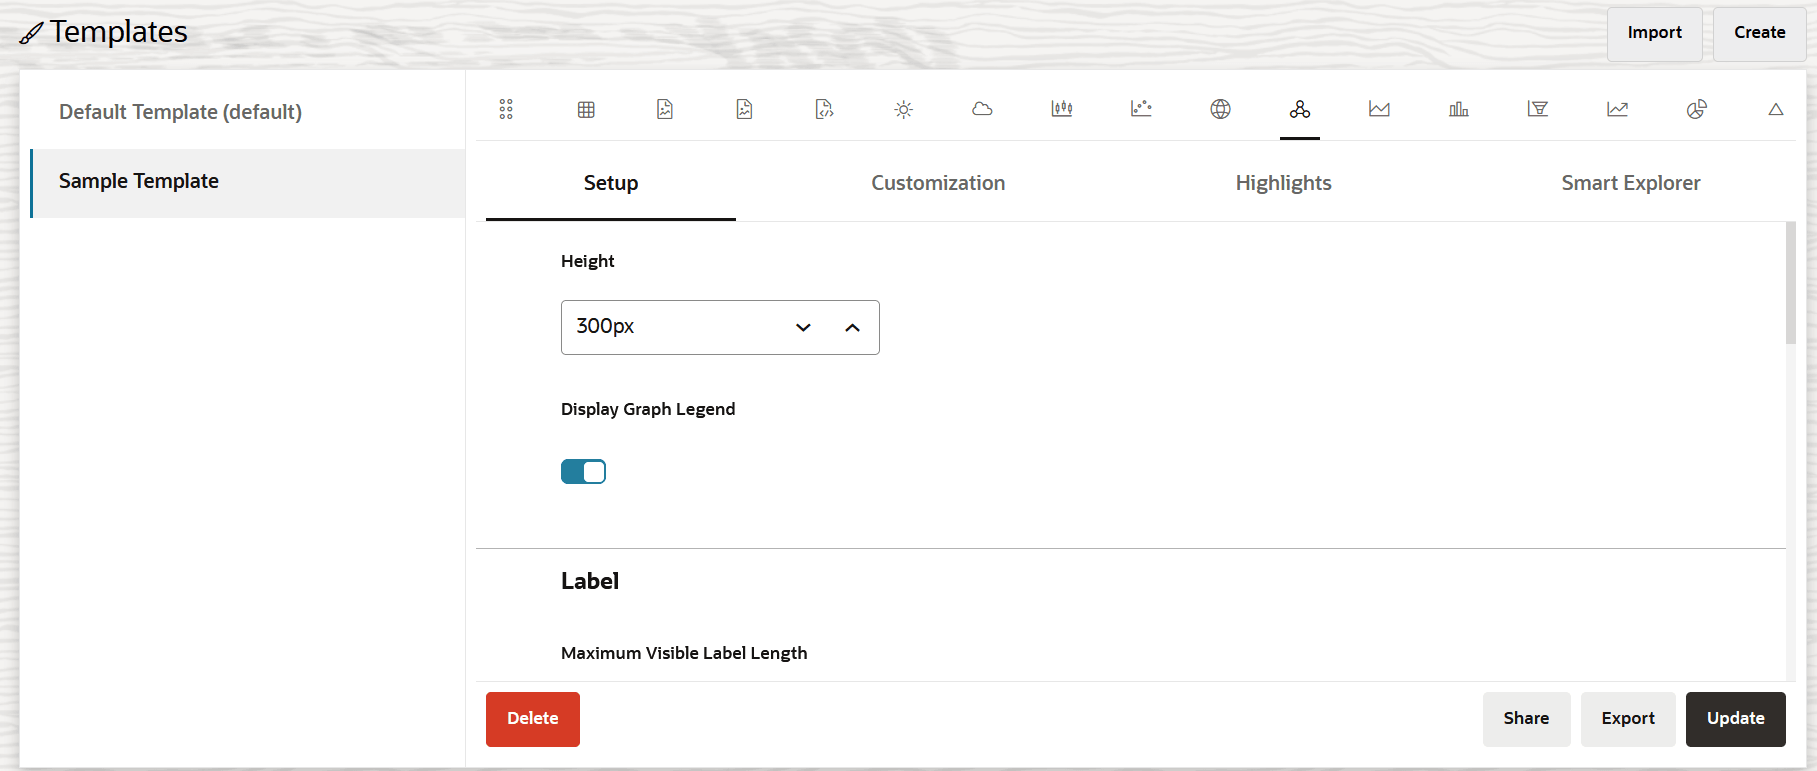
Task: Select the sun icon
Action: (x=903, y=109)
